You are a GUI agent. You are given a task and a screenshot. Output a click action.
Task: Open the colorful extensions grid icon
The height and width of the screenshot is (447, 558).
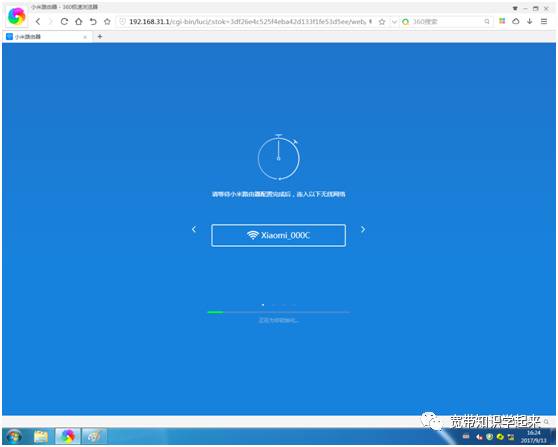pos(502,21)
